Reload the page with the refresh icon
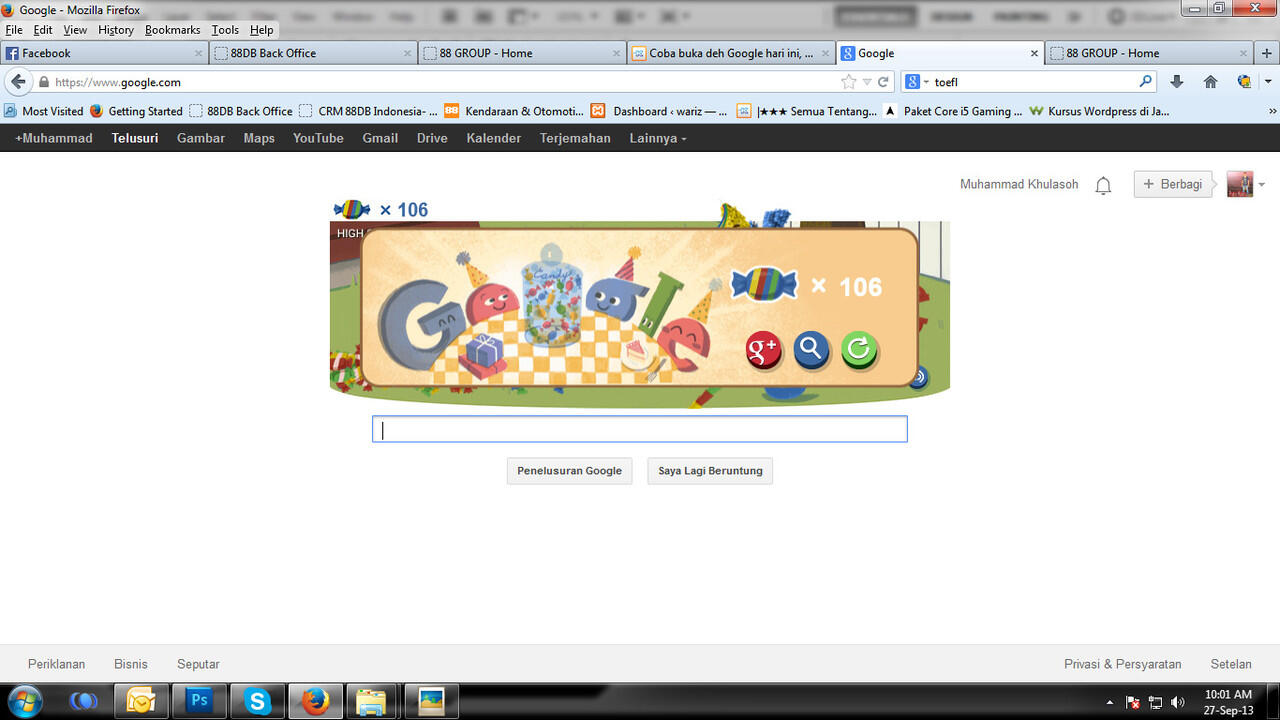This screenshot has width=1280, height=720. click(883, 82)
